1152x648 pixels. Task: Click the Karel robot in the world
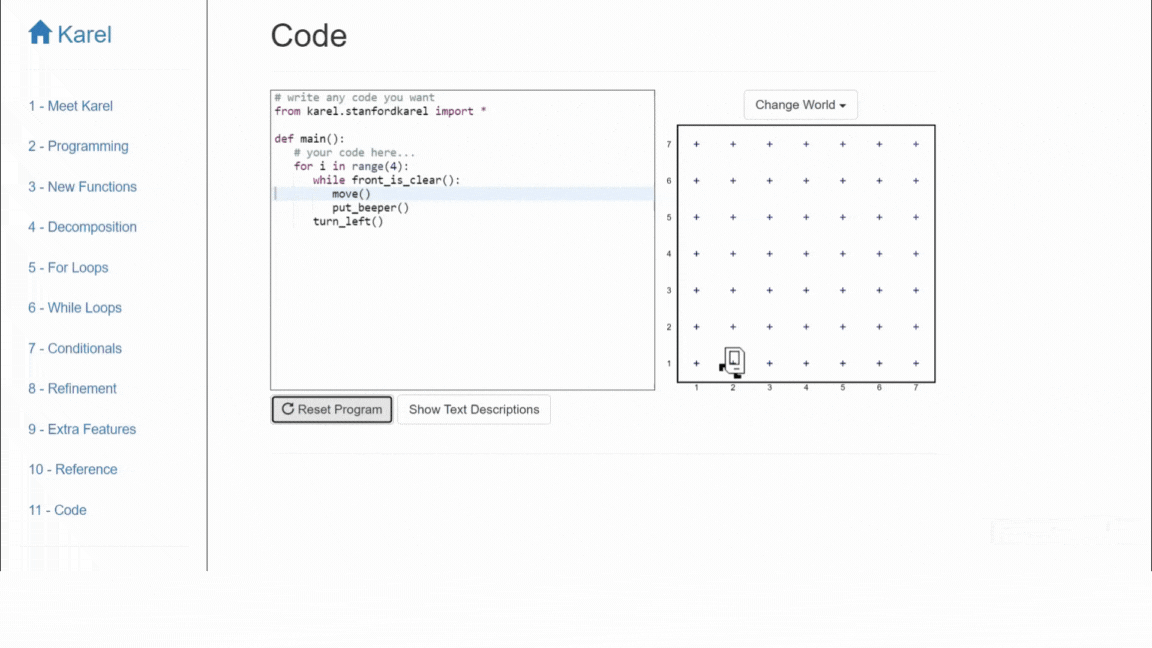733,361
